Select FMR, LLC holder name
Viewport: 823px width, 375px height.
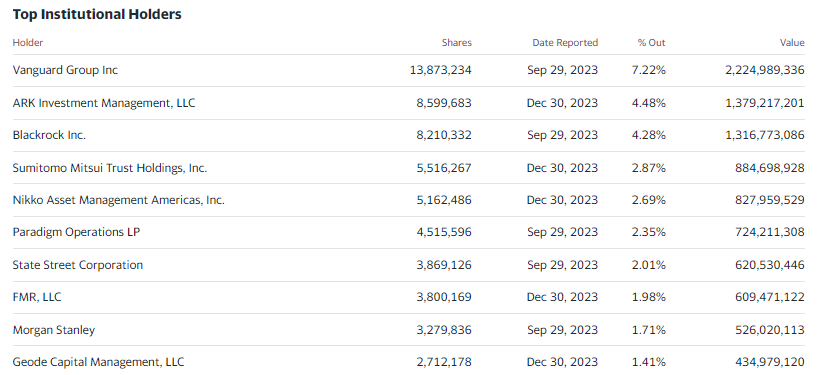click(x=37, y=297)
